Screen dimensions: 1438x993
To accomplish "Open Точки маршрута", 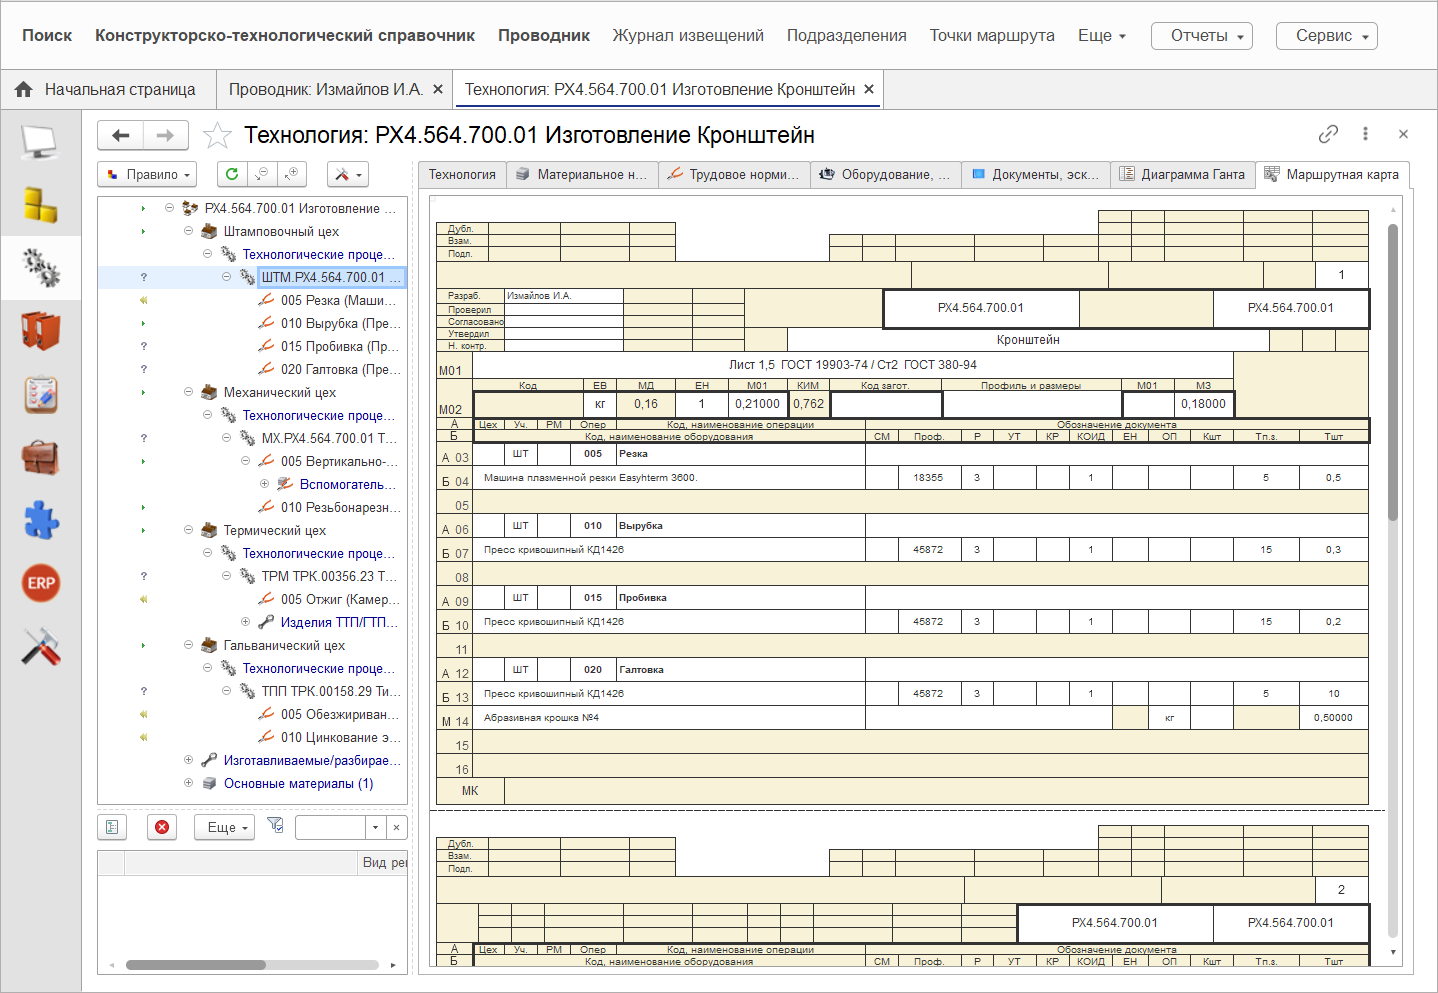I will click(992, 35).
